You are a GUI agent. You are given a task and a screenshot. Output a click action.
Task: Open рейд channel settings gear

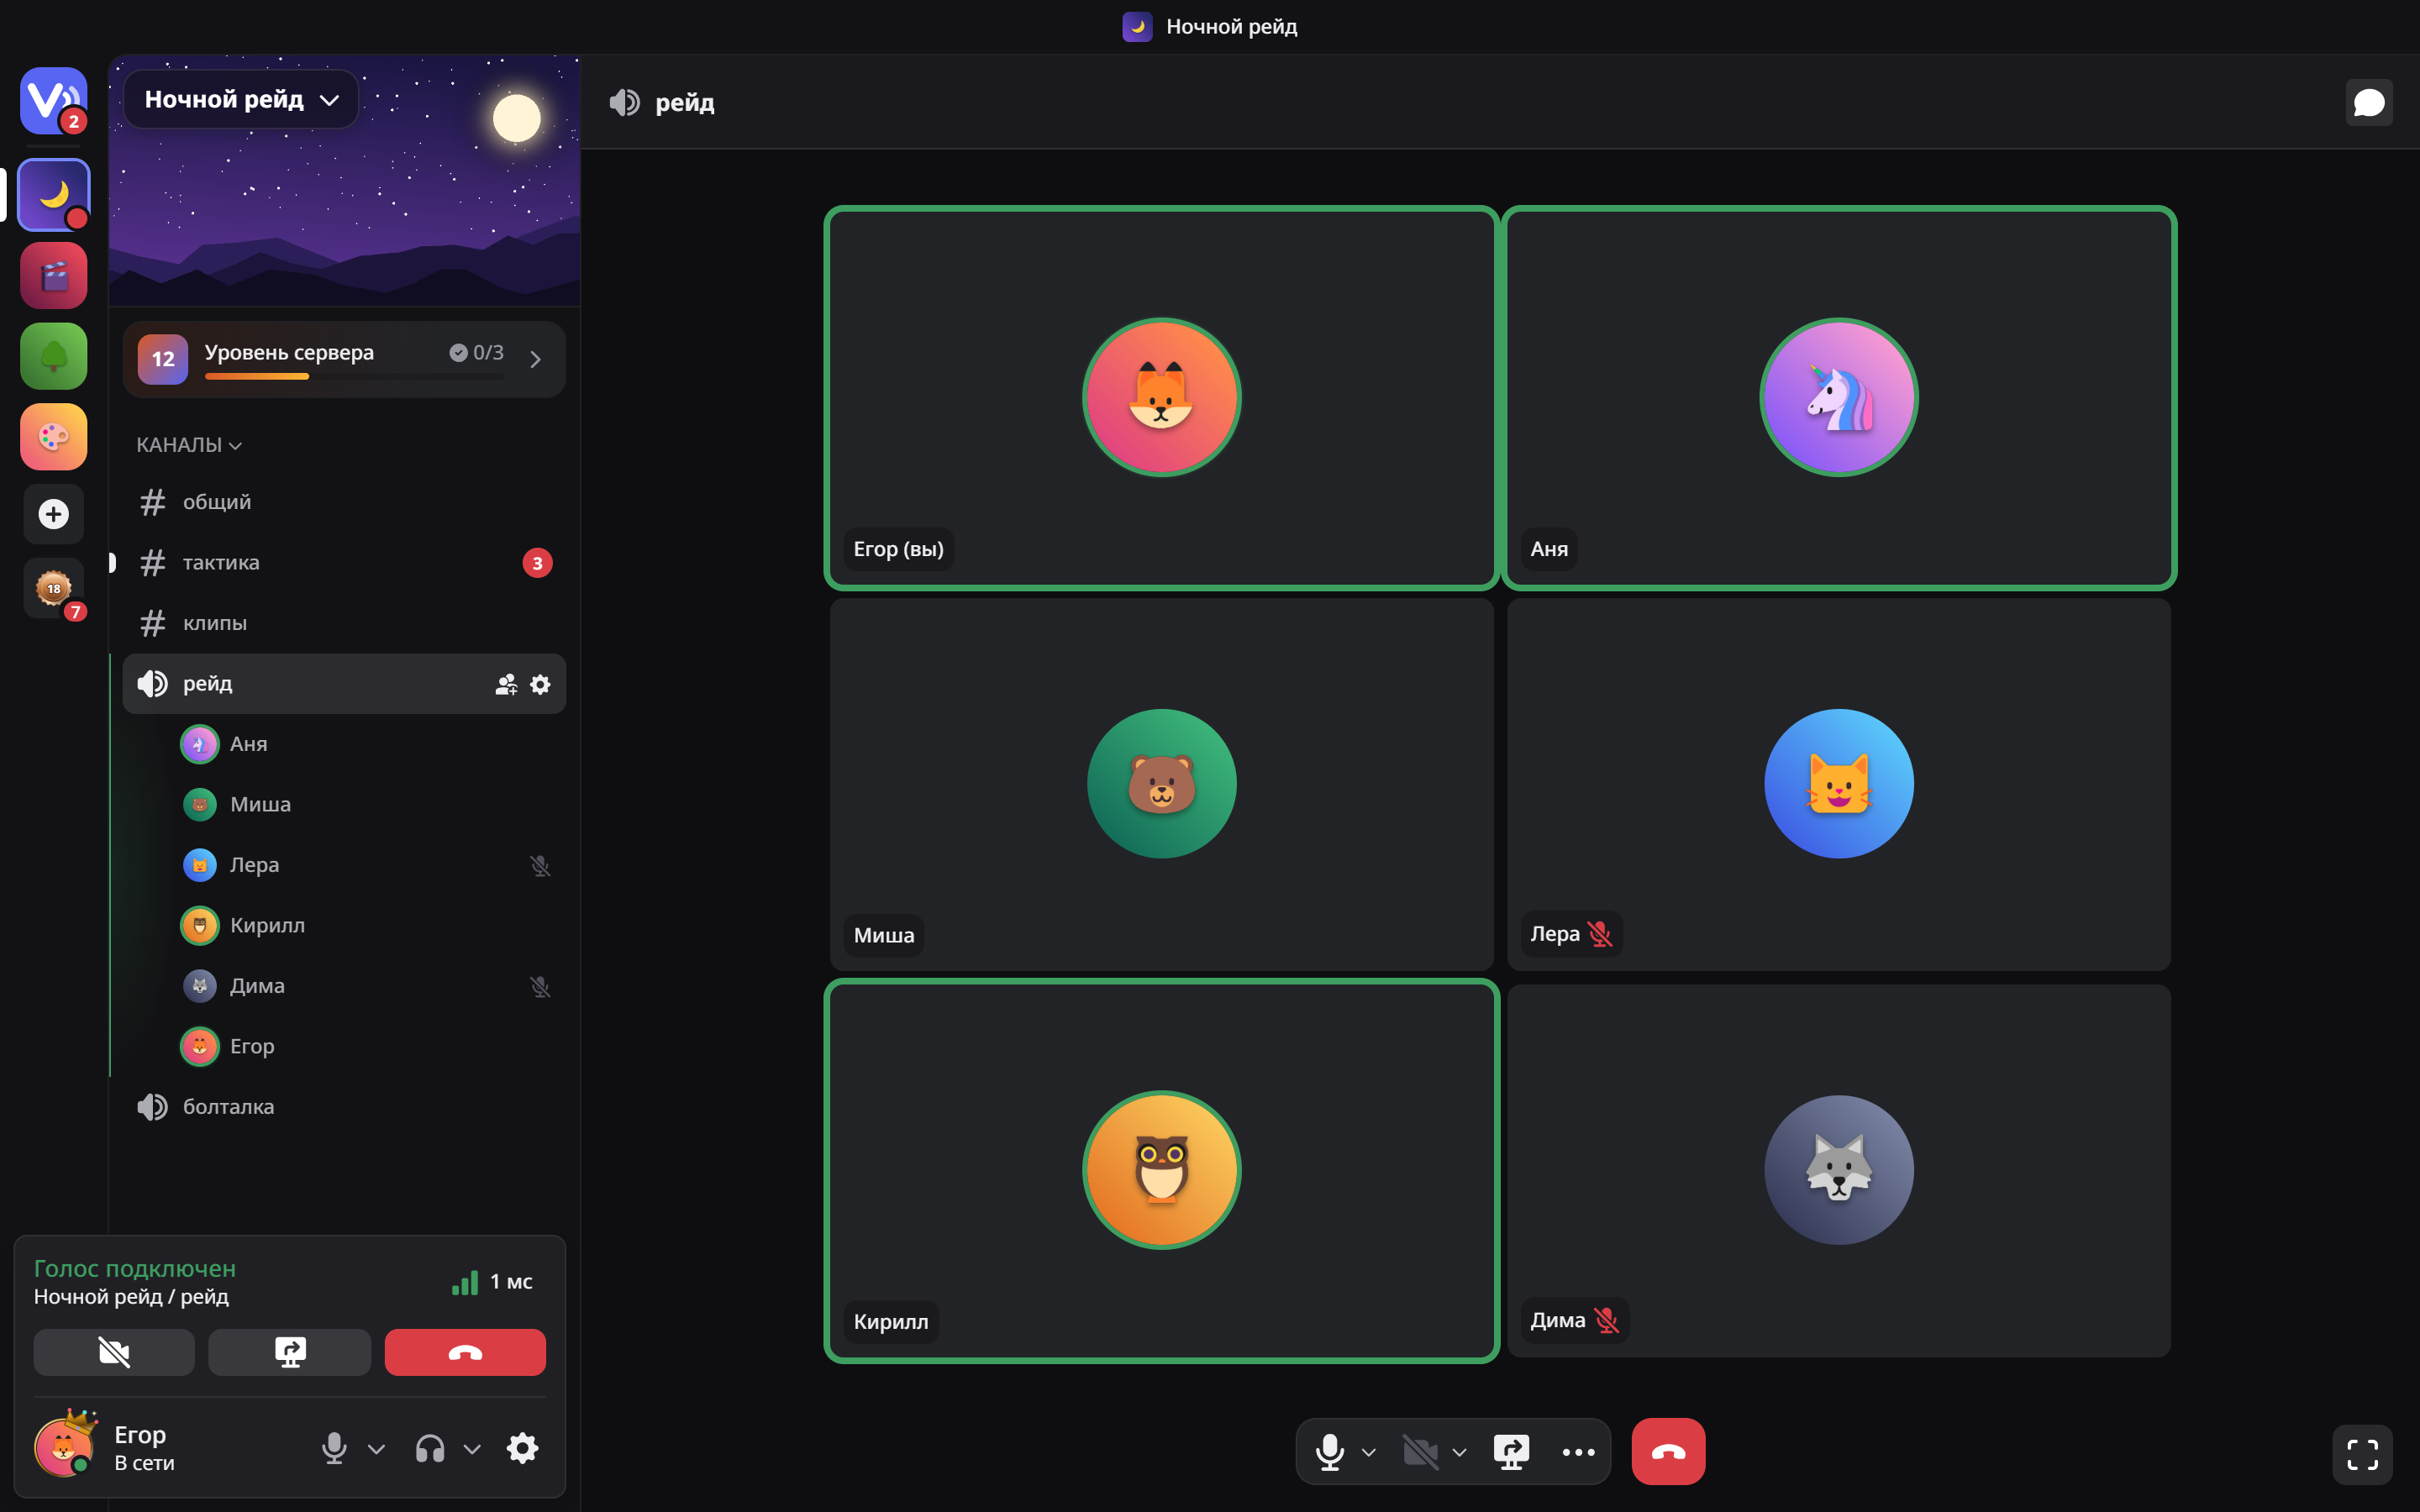[x=540, y=684]
